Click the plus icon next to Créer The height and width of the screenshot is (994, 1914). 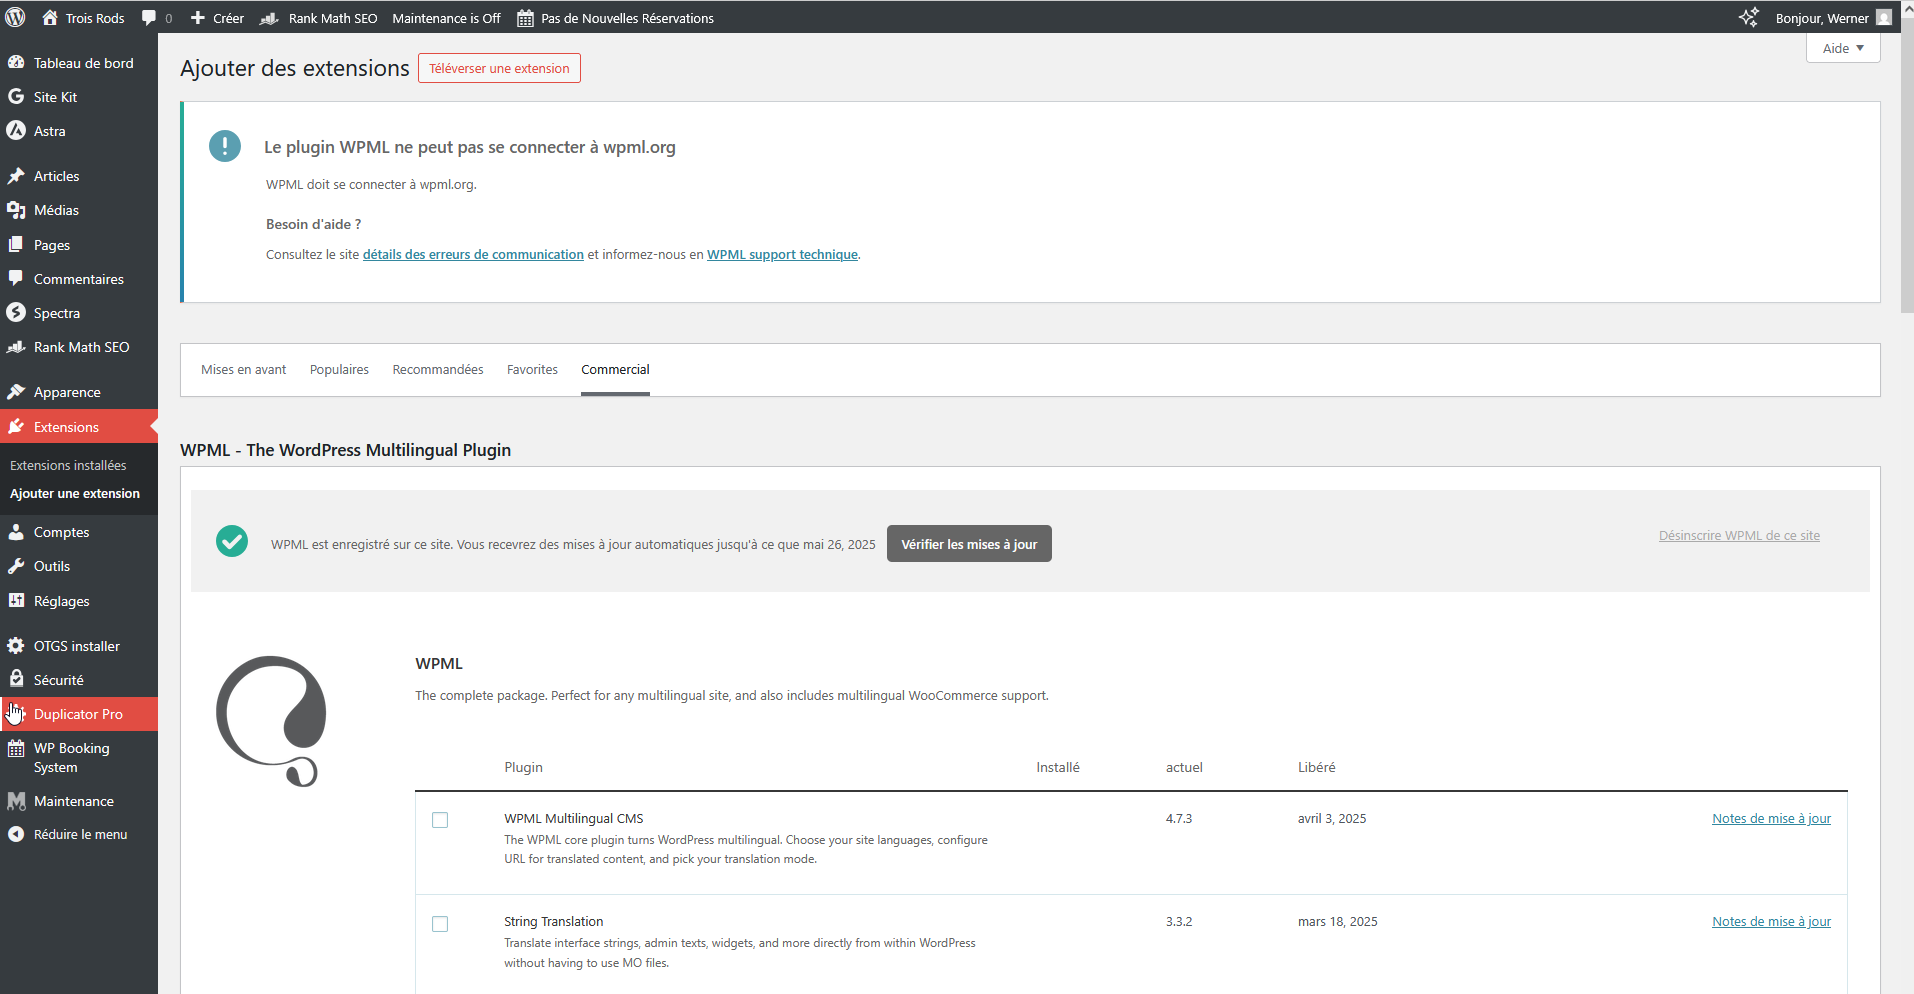tap(198, 18)
